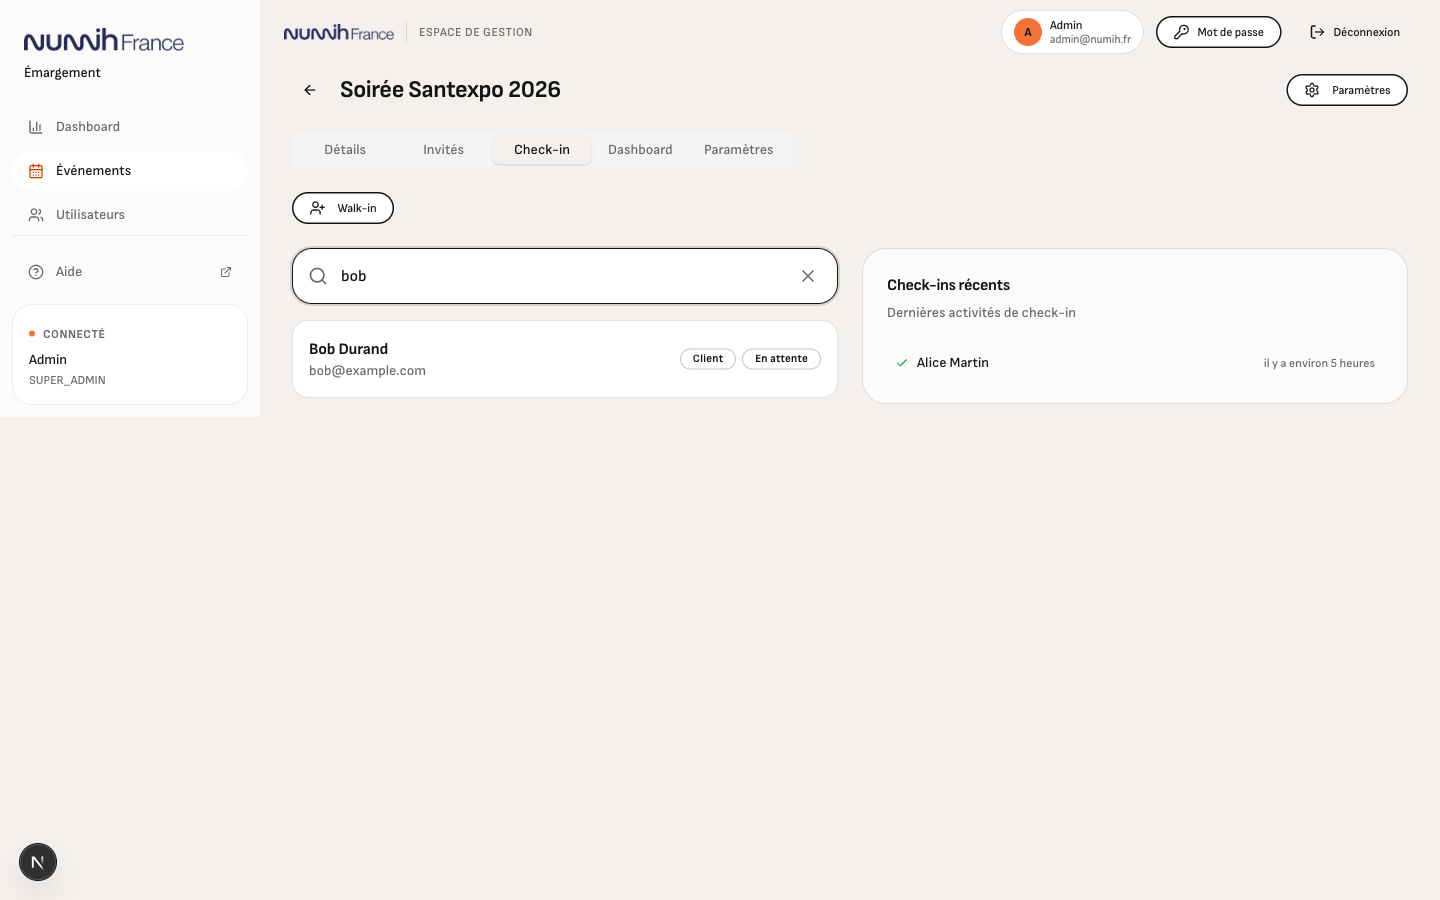Log out via Déconnexion
The width and height of the screenshot is (1440, 900).
point(1354,32)
